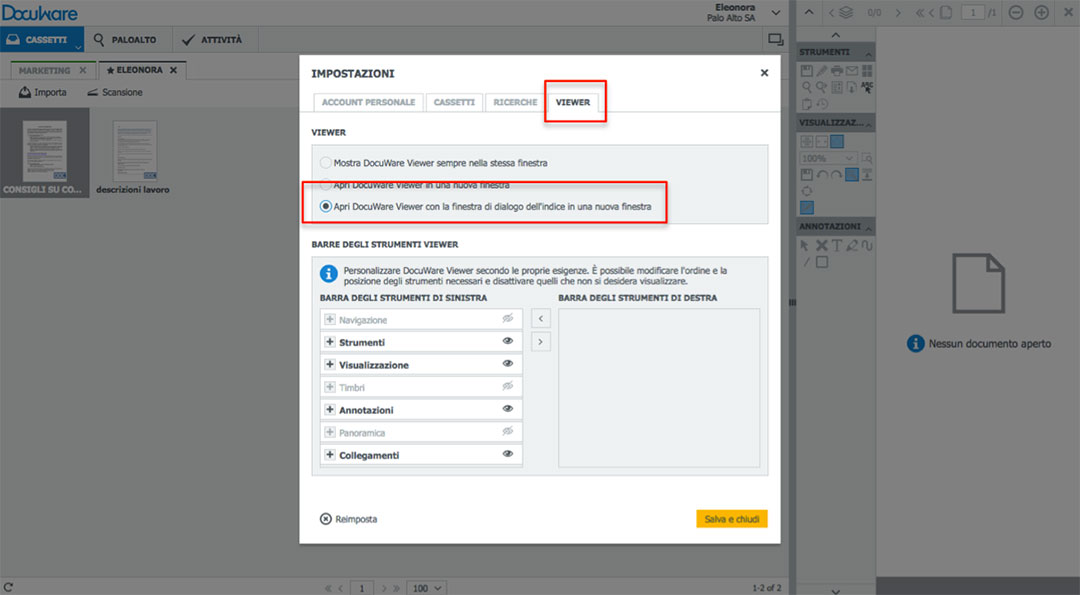Click the print icon in Strumenti panel
Screen dimensions: 1080x595
(837, 70)
